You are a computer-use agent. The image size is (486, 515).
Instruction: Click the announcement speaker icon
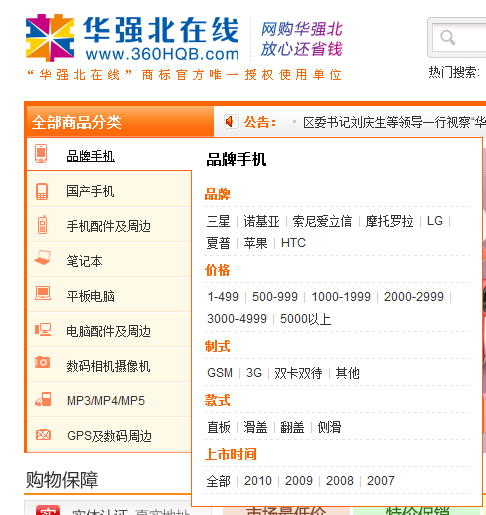(231, 121)
